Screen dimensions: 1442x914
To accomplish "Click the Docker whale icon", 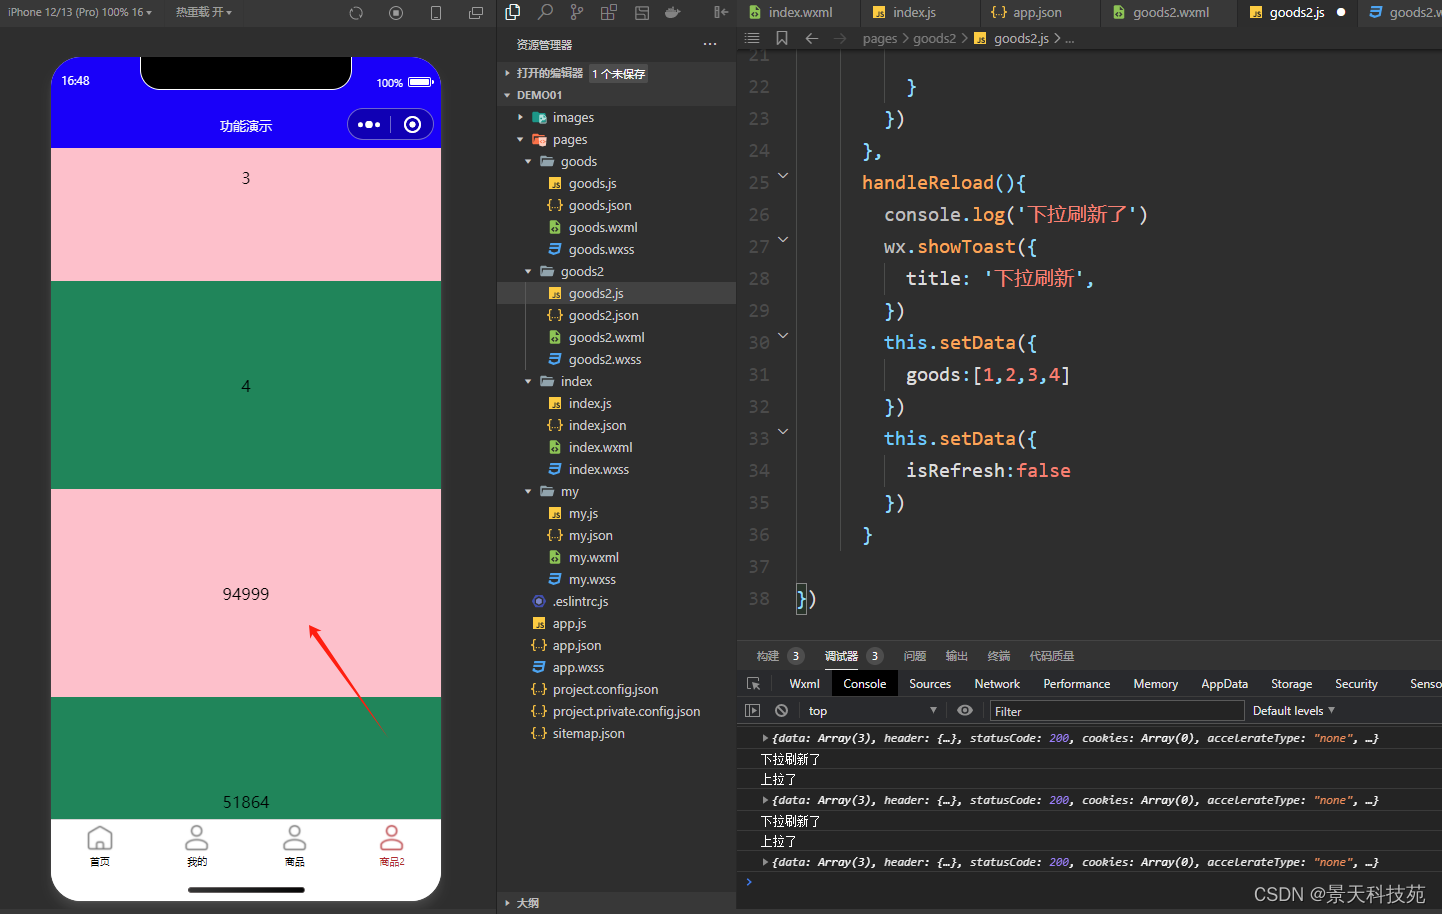I will point(673,12).
